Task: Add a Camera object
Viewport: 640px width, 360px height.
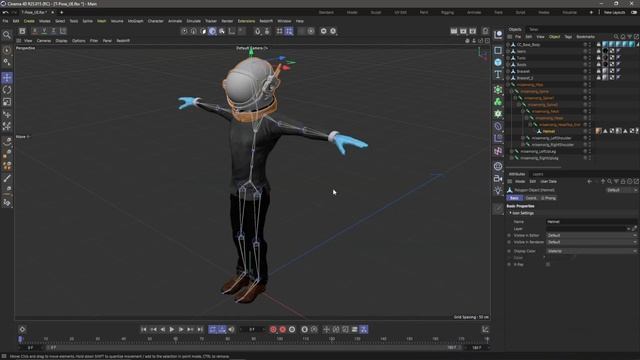Action: tap(498, 178)
